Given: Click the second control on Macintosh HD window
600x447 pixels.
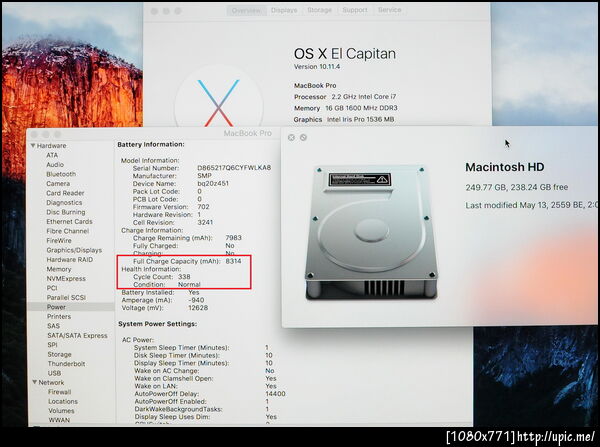Looking at the screenshot, I should pos(303,137).
